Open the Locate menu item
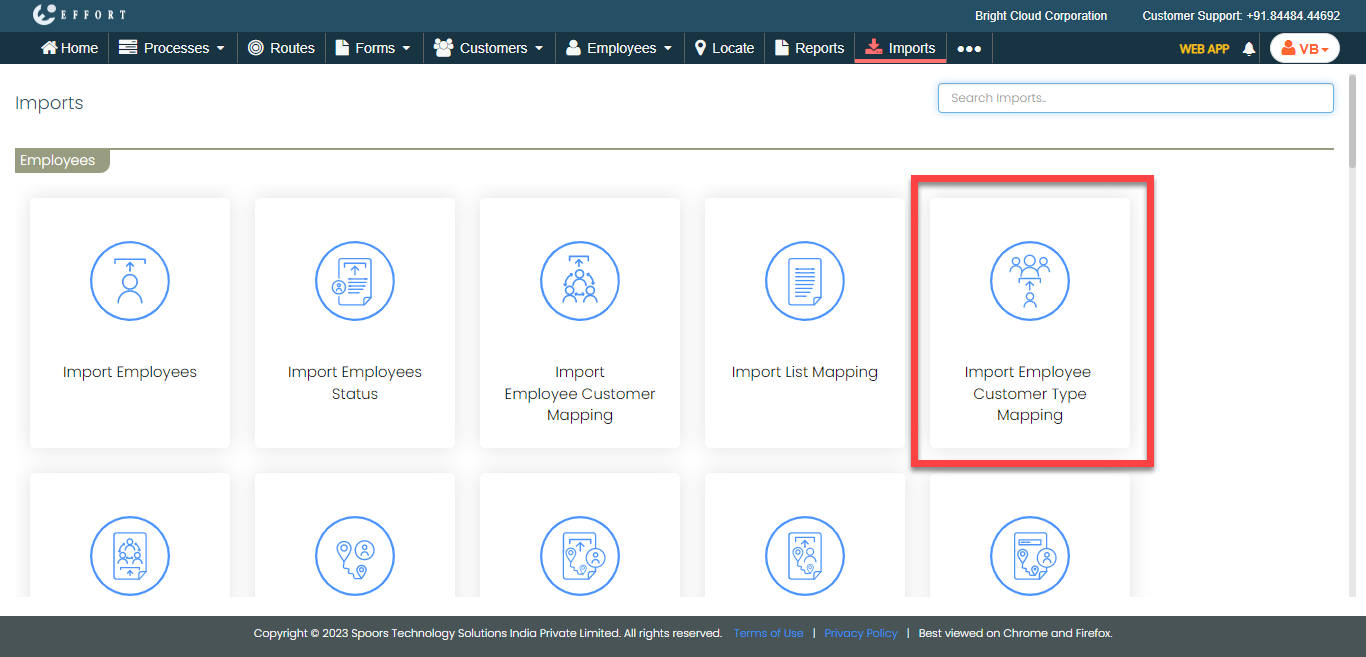This screenshot has height=657, width=1366. pos(724,48)
